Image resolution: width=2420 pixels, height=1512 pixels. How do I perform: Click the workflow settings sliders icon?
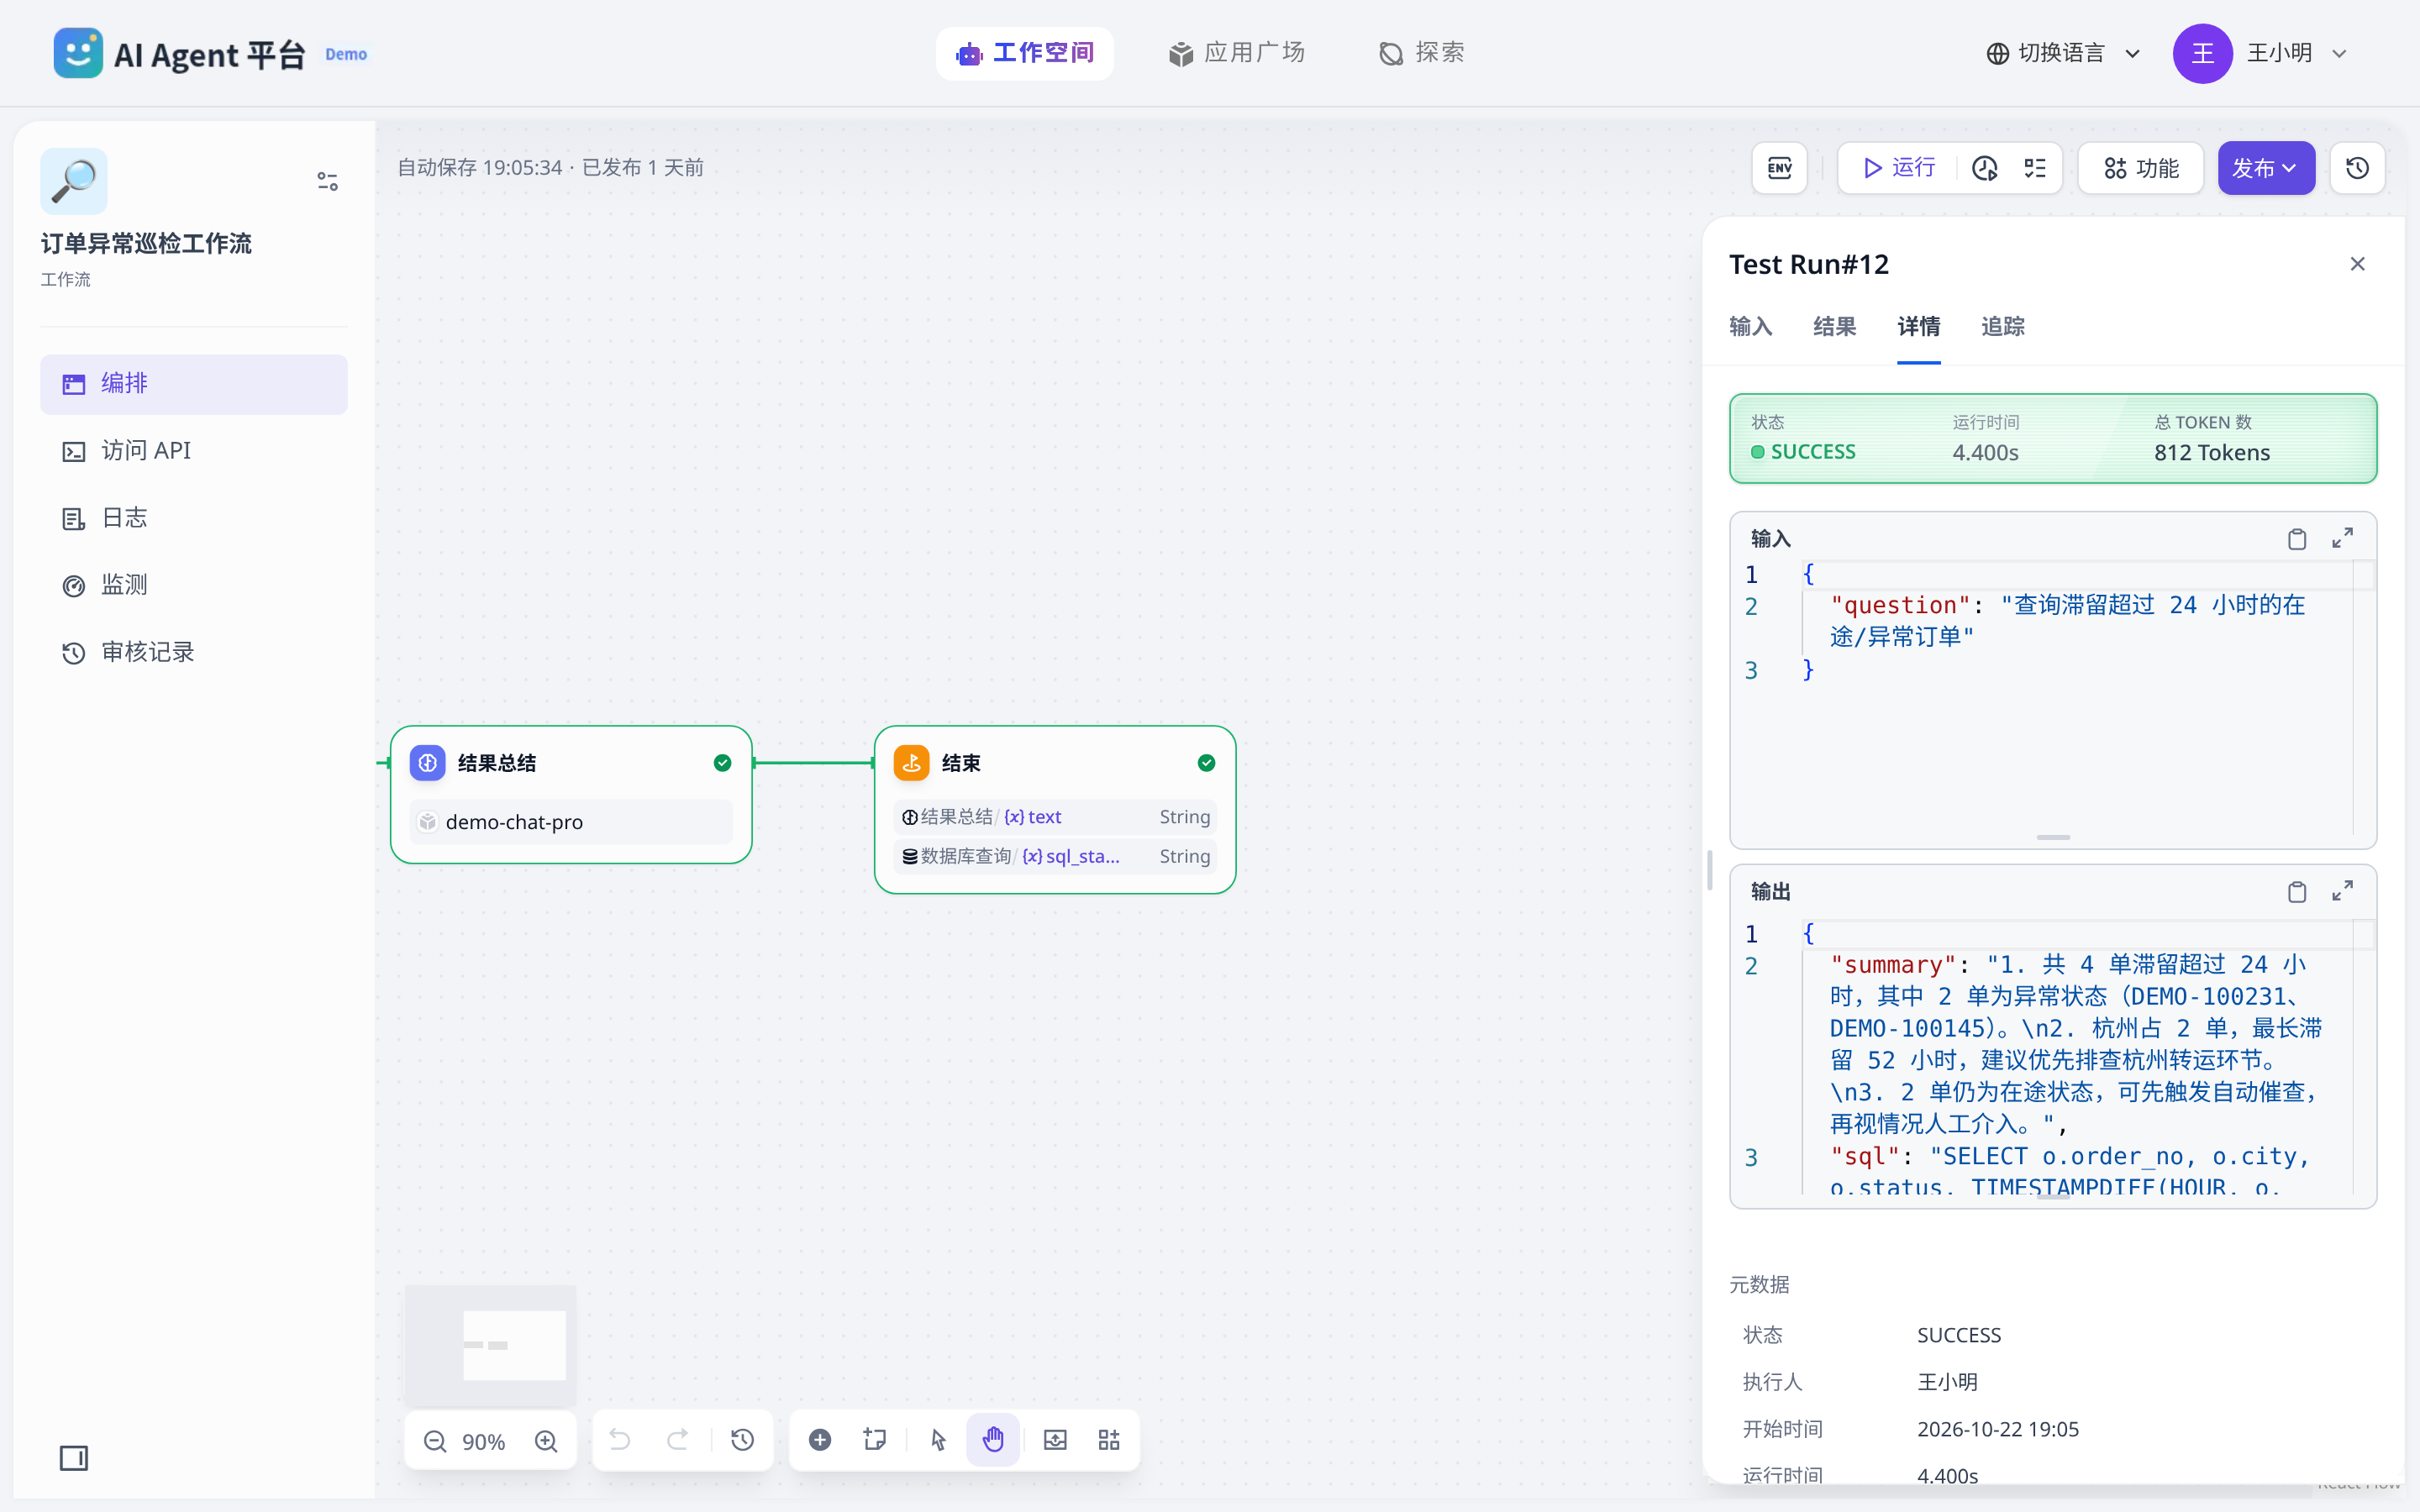coord(327,181)
